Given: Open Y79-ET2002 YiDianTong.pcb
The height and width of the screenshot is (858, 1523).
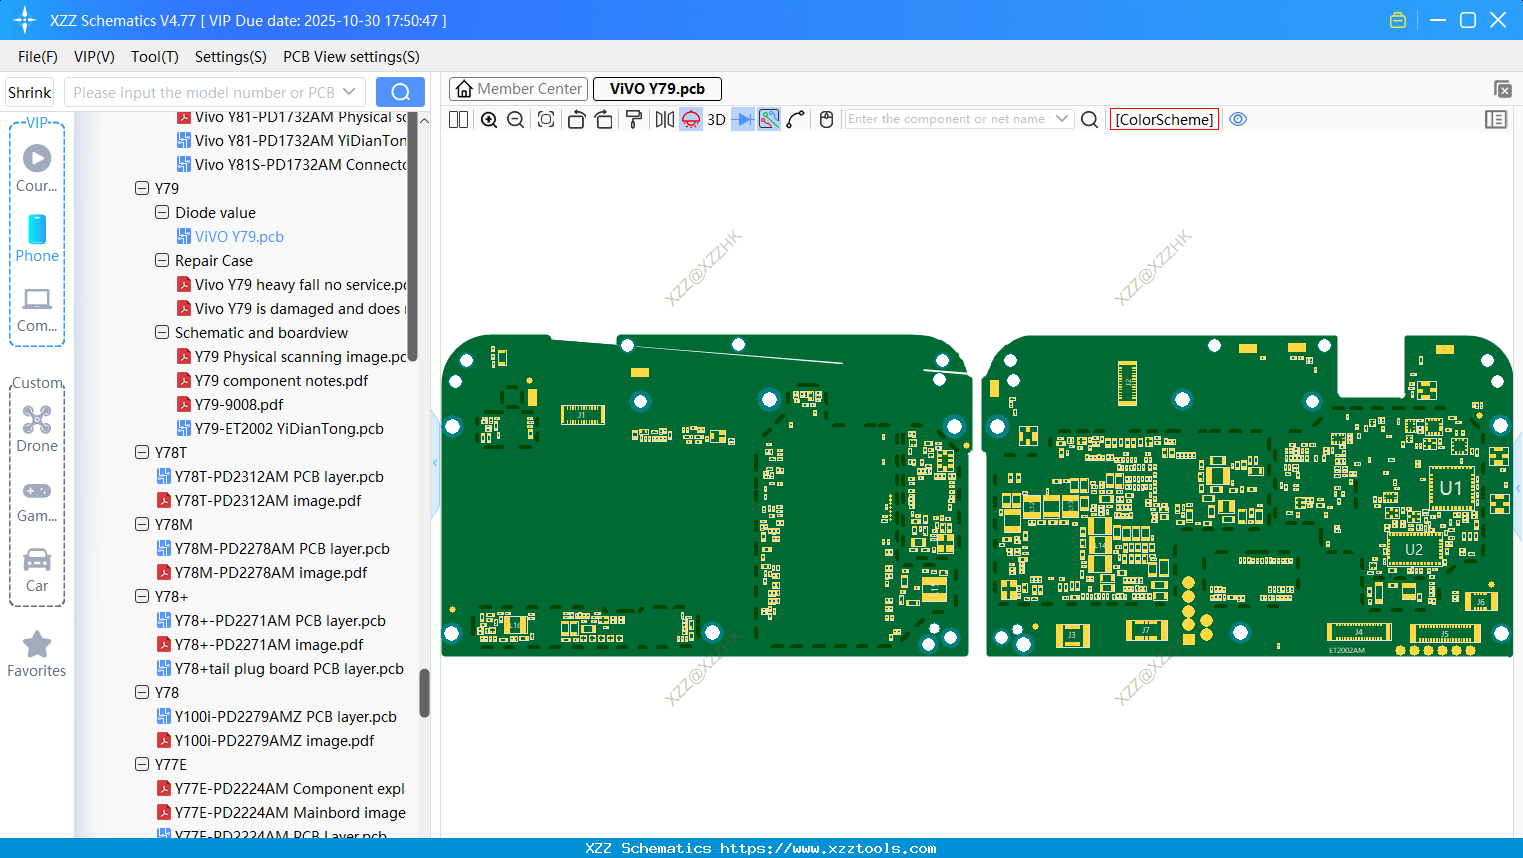Looking at the screenshot, I should 289,428.
